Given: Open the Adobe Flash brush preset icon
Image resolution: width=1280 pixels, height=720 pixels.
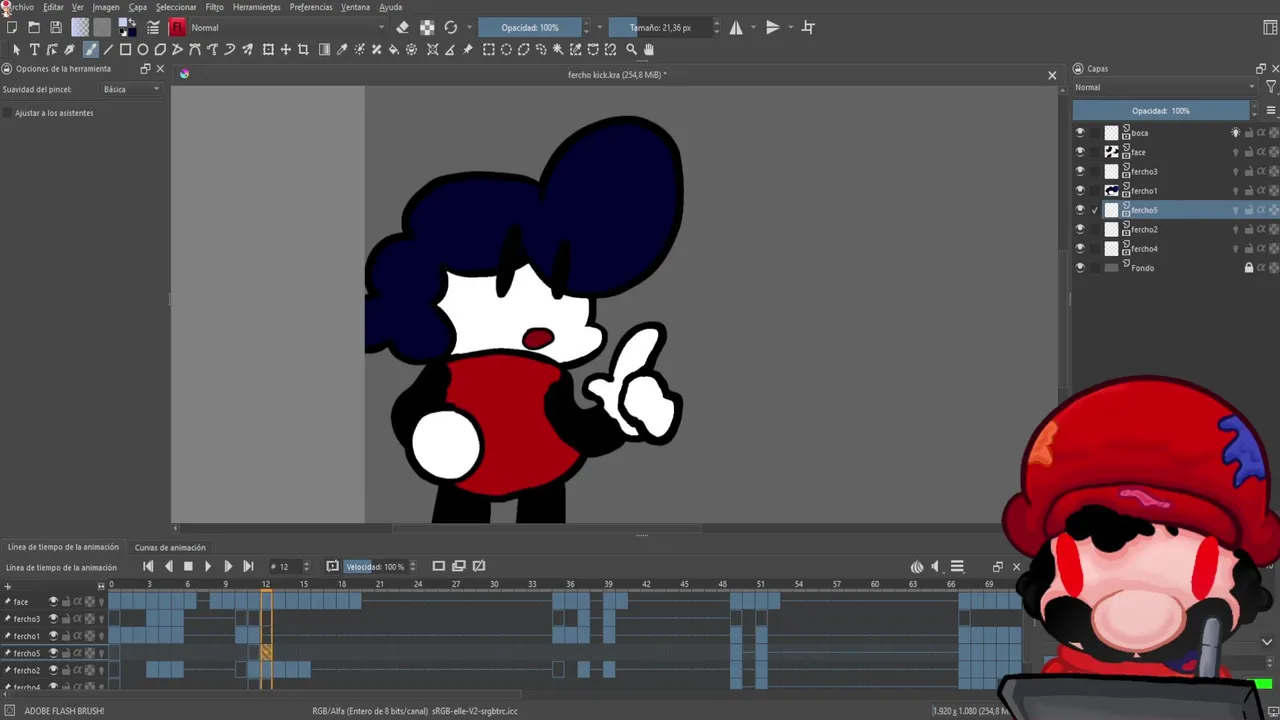Looking at the screenshot, I should click(x=177, y=28).
